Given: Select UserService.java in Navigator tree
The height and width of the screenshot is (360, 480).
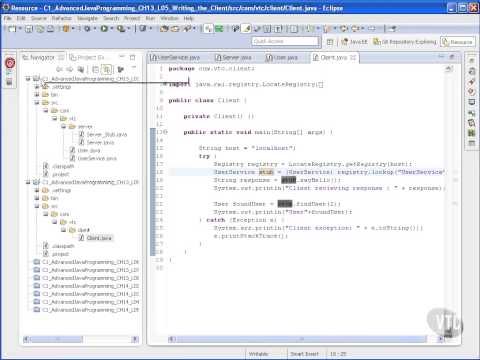Looking at the screenshot, I should (93, 158).
